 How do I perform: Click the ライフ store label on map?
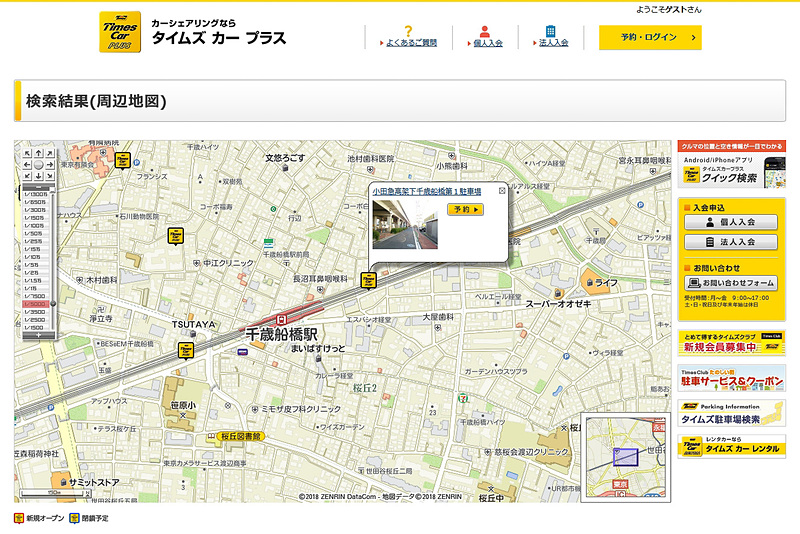(x=606, y=282)
